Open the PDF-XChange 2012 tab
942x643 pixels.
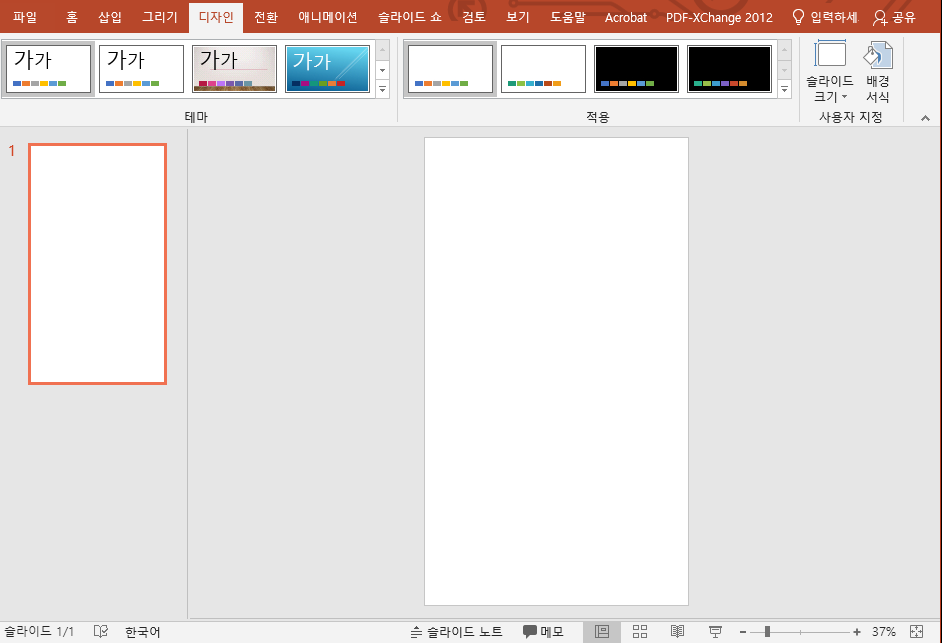point(719,17)
